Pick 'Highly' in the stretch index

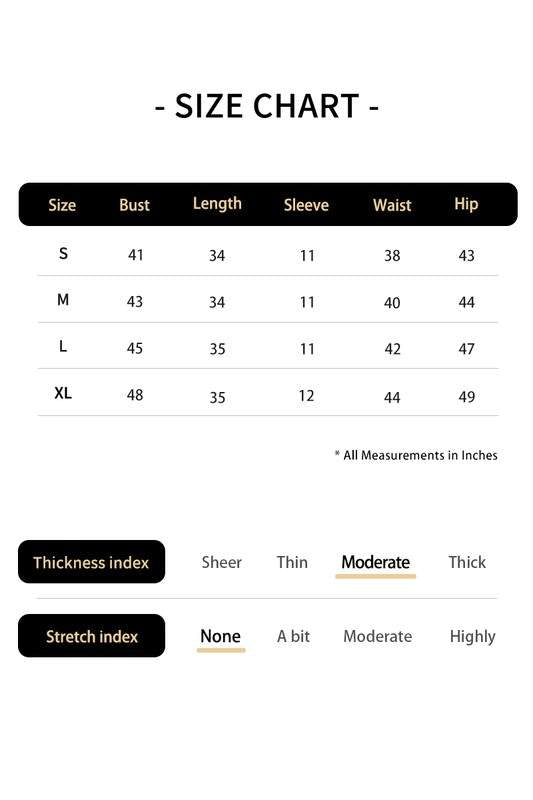(x=472, y=637)
